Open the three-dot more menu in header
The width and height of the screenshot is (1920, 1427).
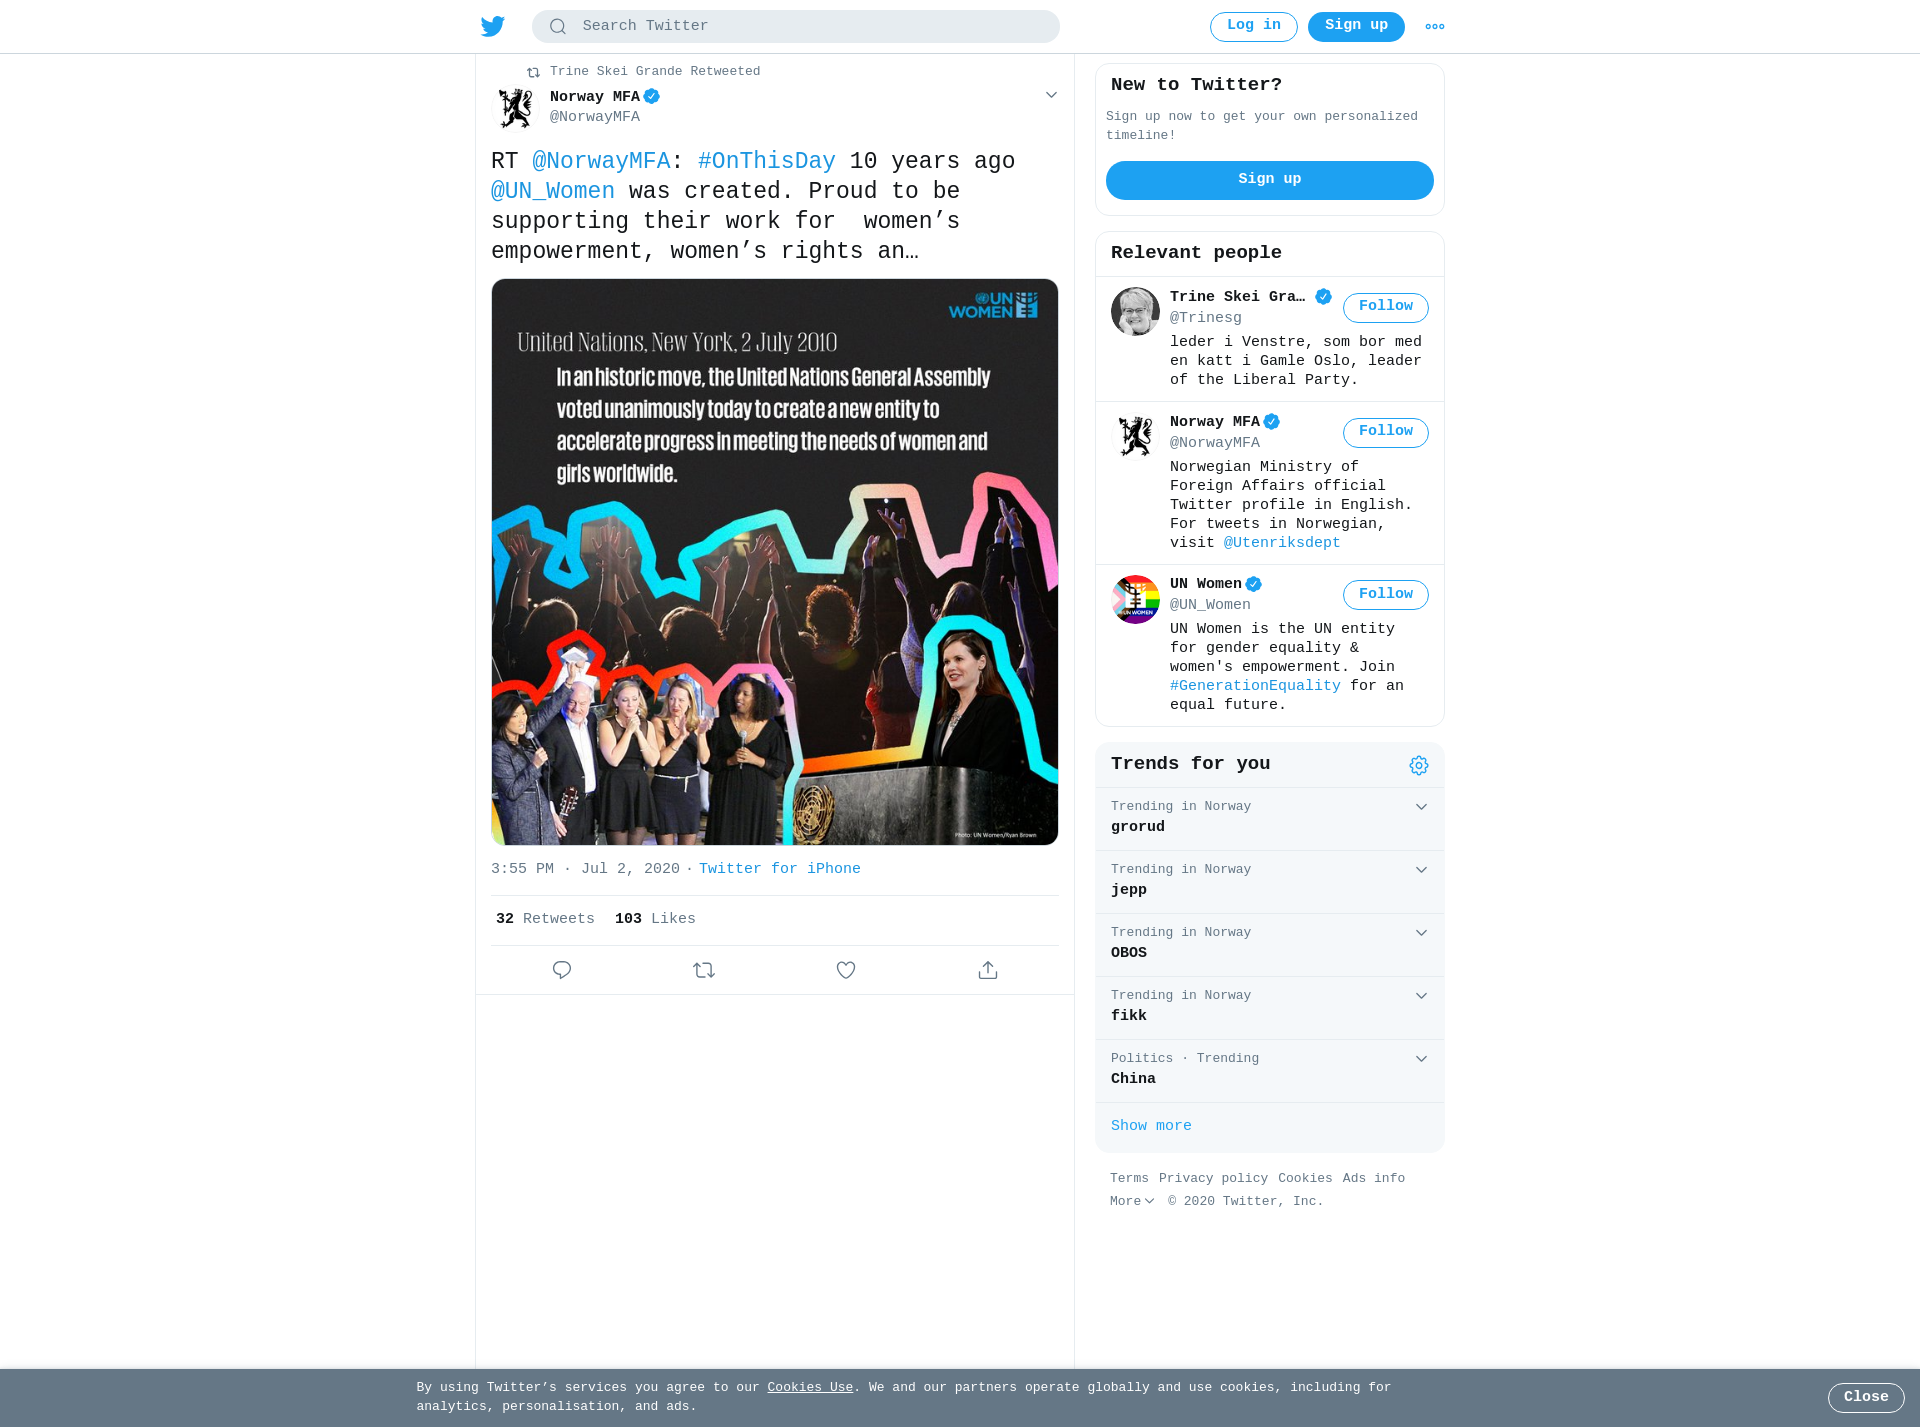tap(1435, 27)
